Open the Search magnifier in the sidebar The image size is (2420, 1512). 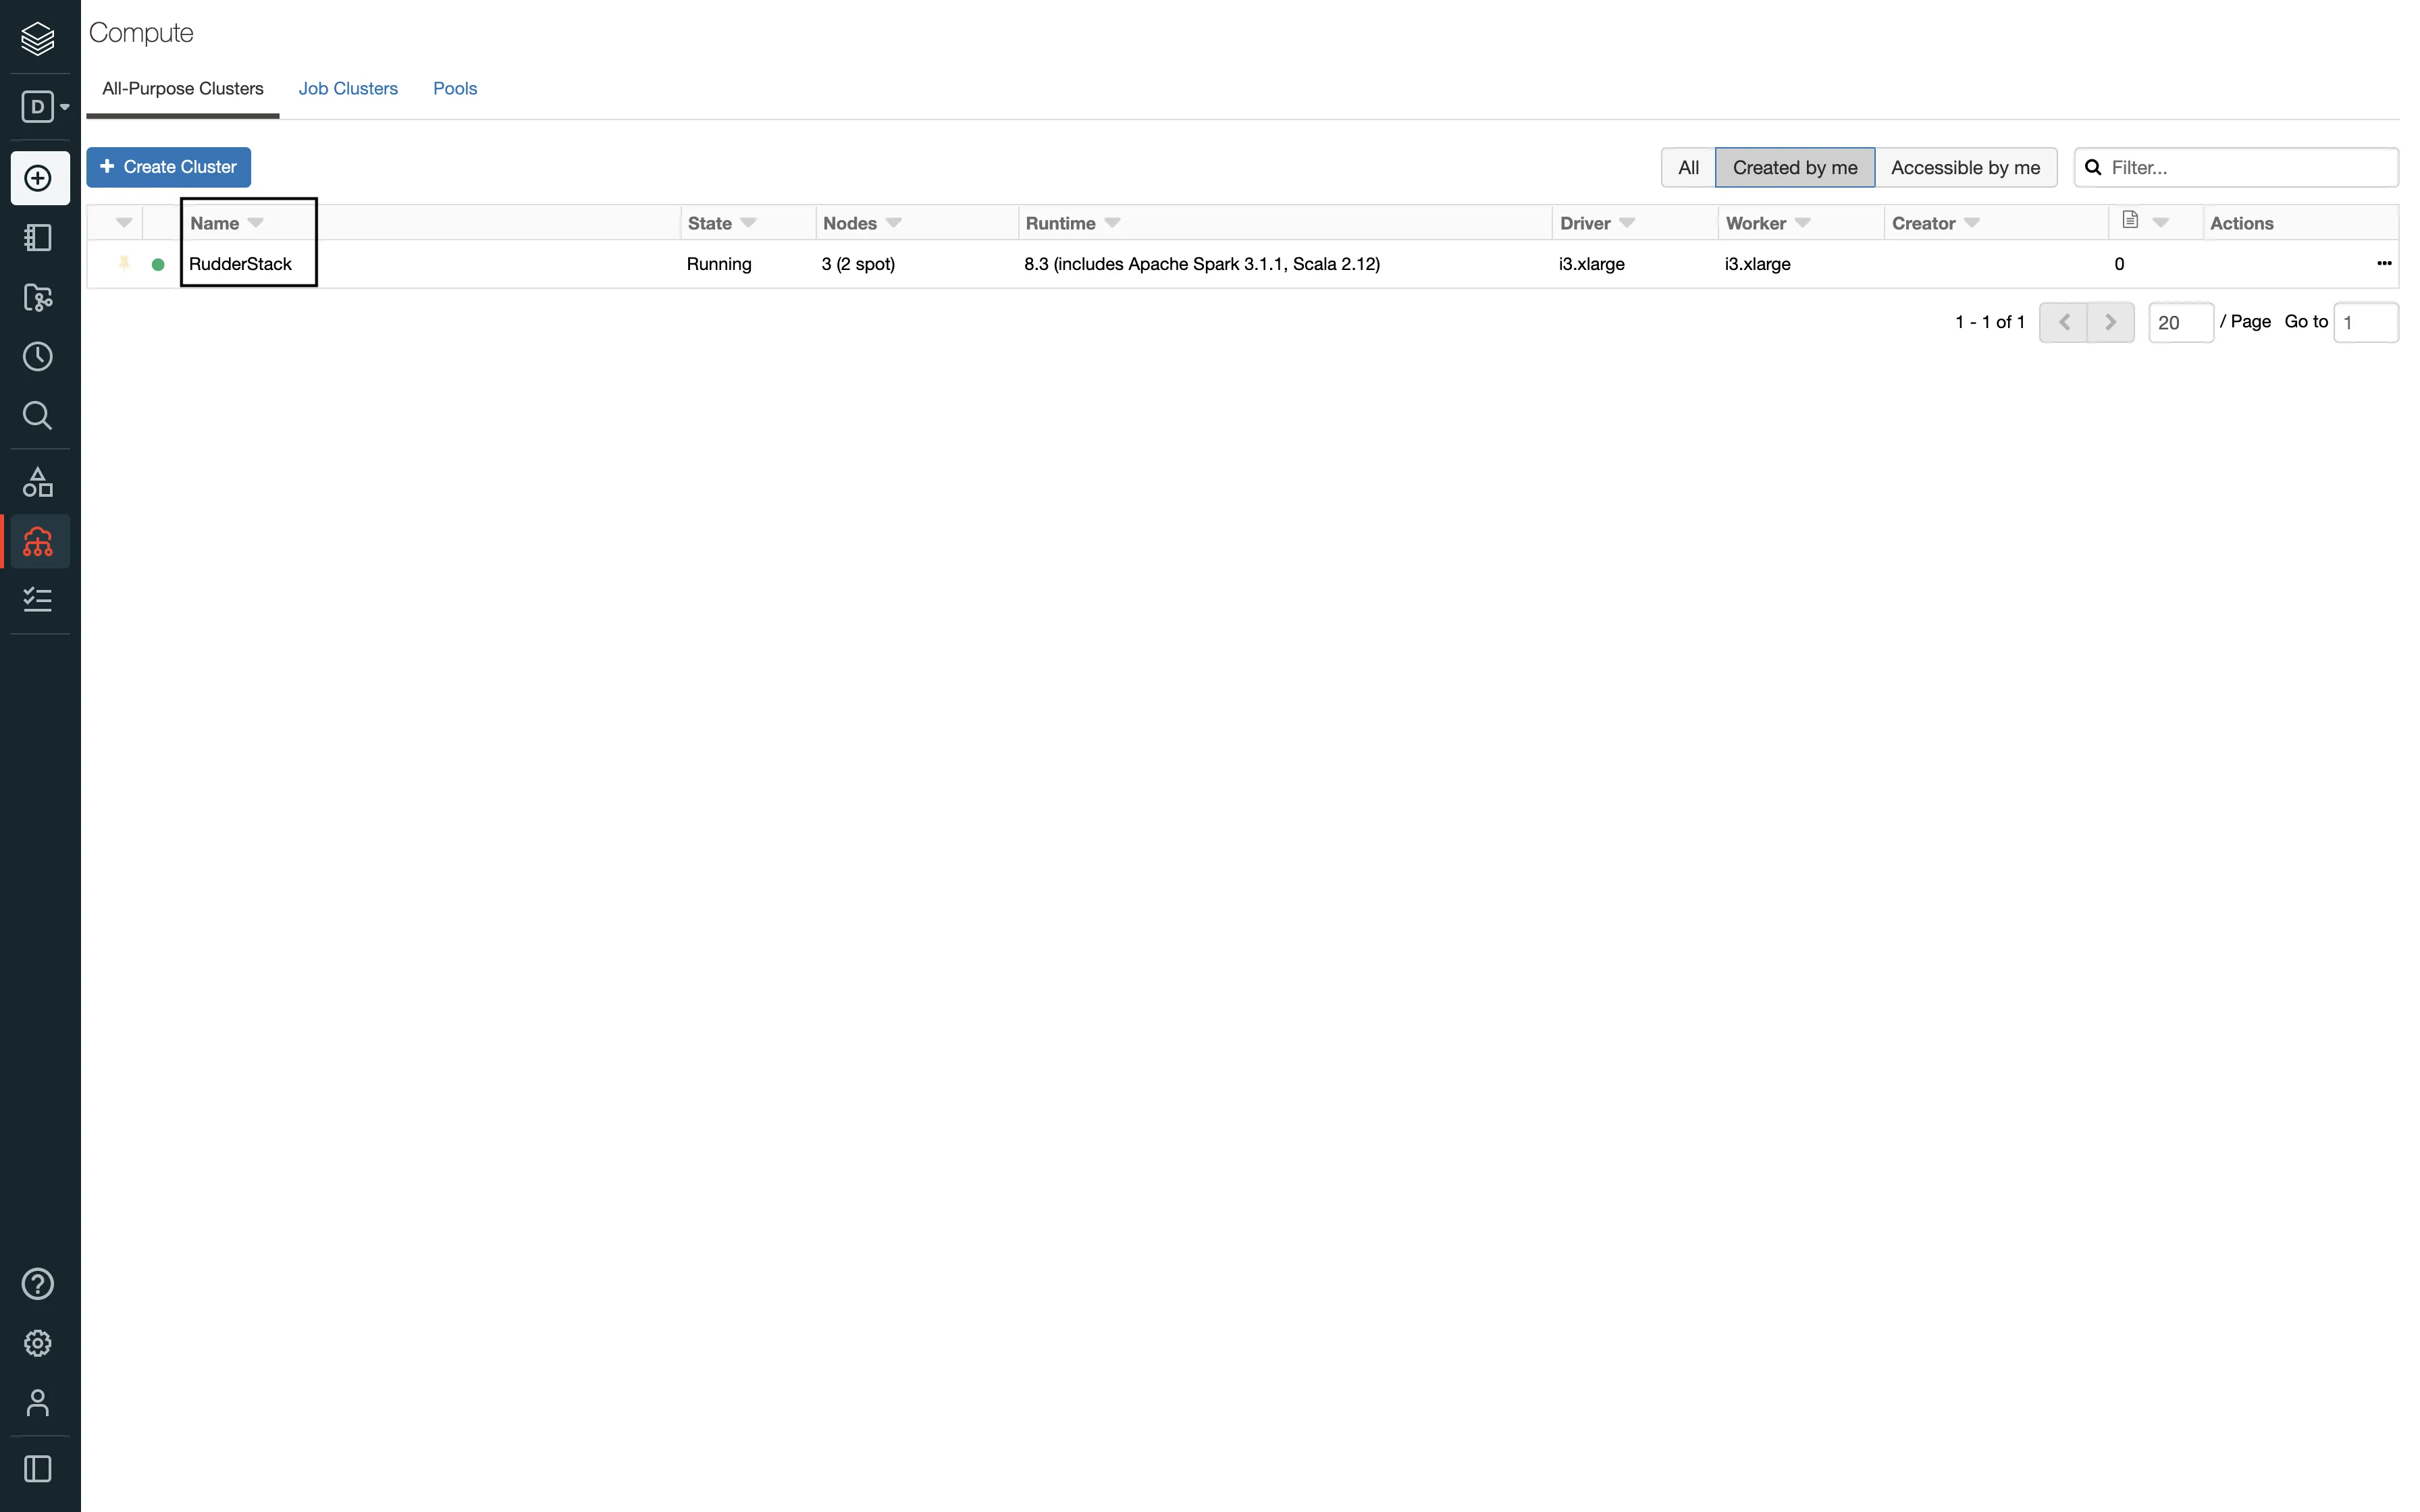click(x=38, y=415)
